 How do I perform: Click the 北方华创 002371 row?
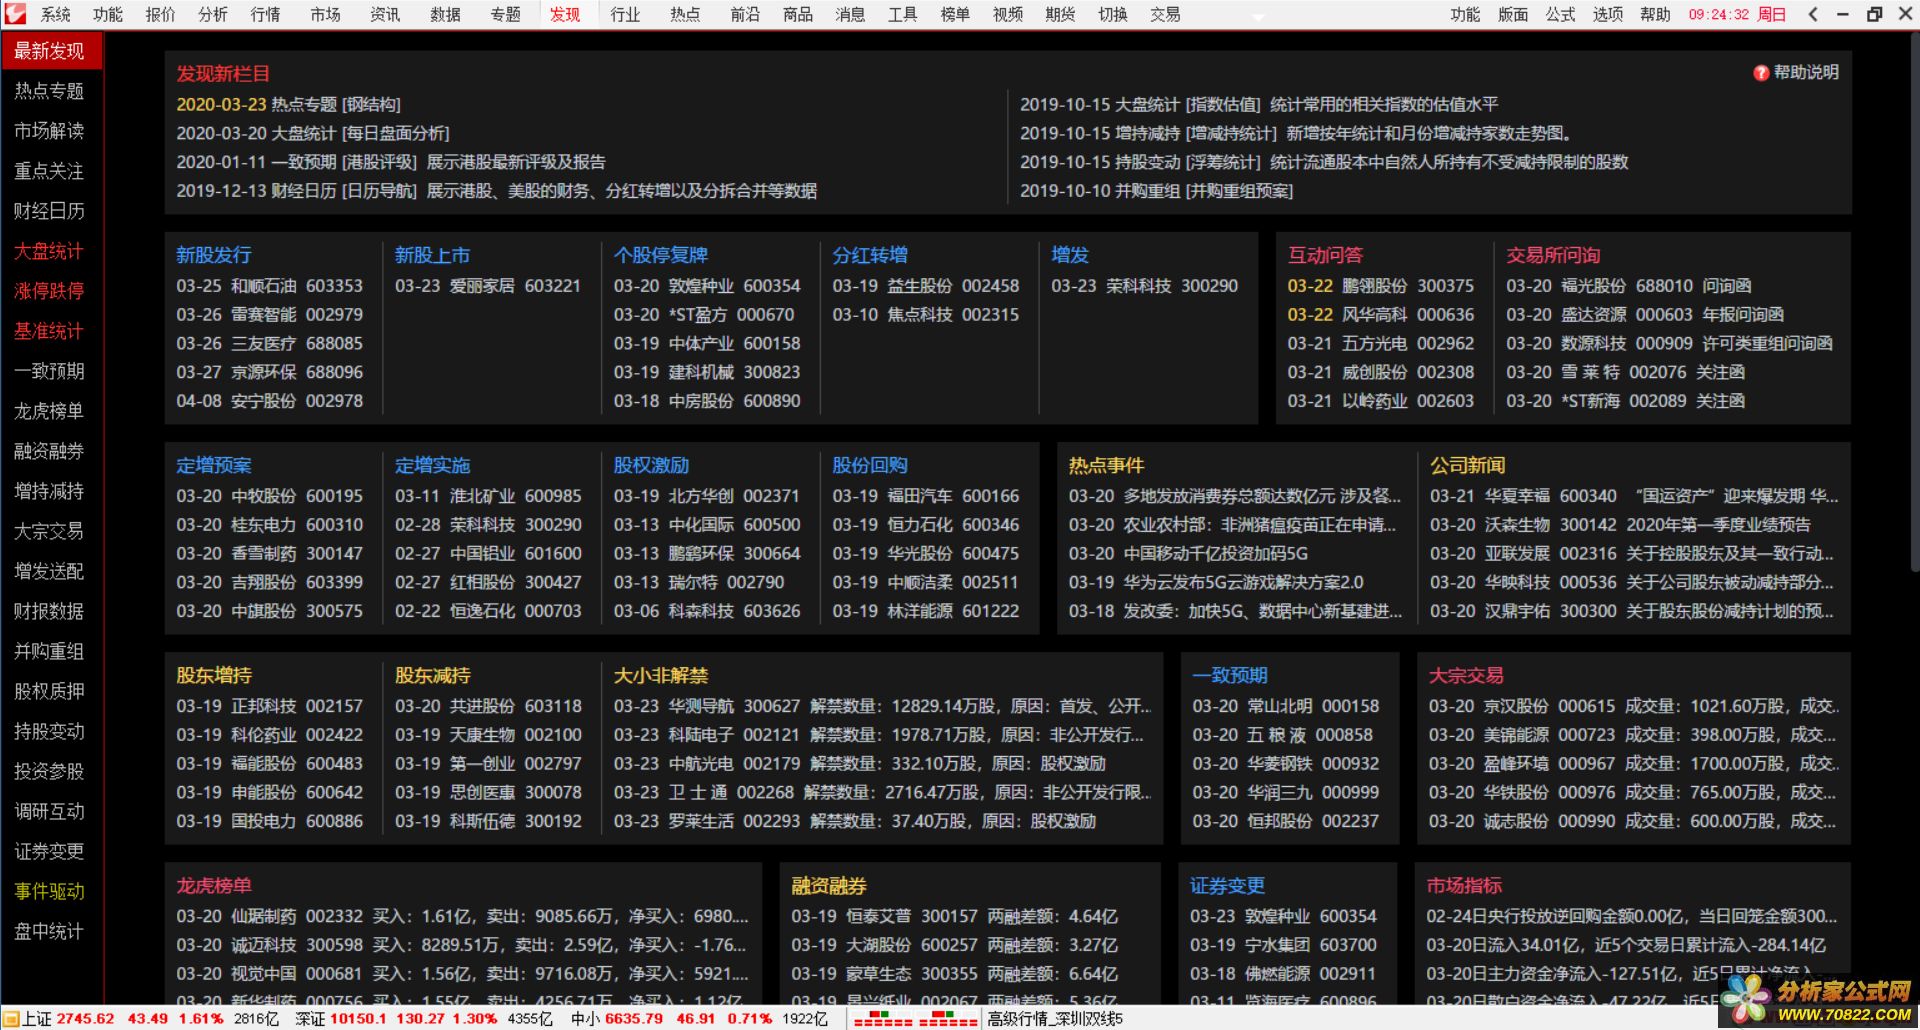point(707,496)
